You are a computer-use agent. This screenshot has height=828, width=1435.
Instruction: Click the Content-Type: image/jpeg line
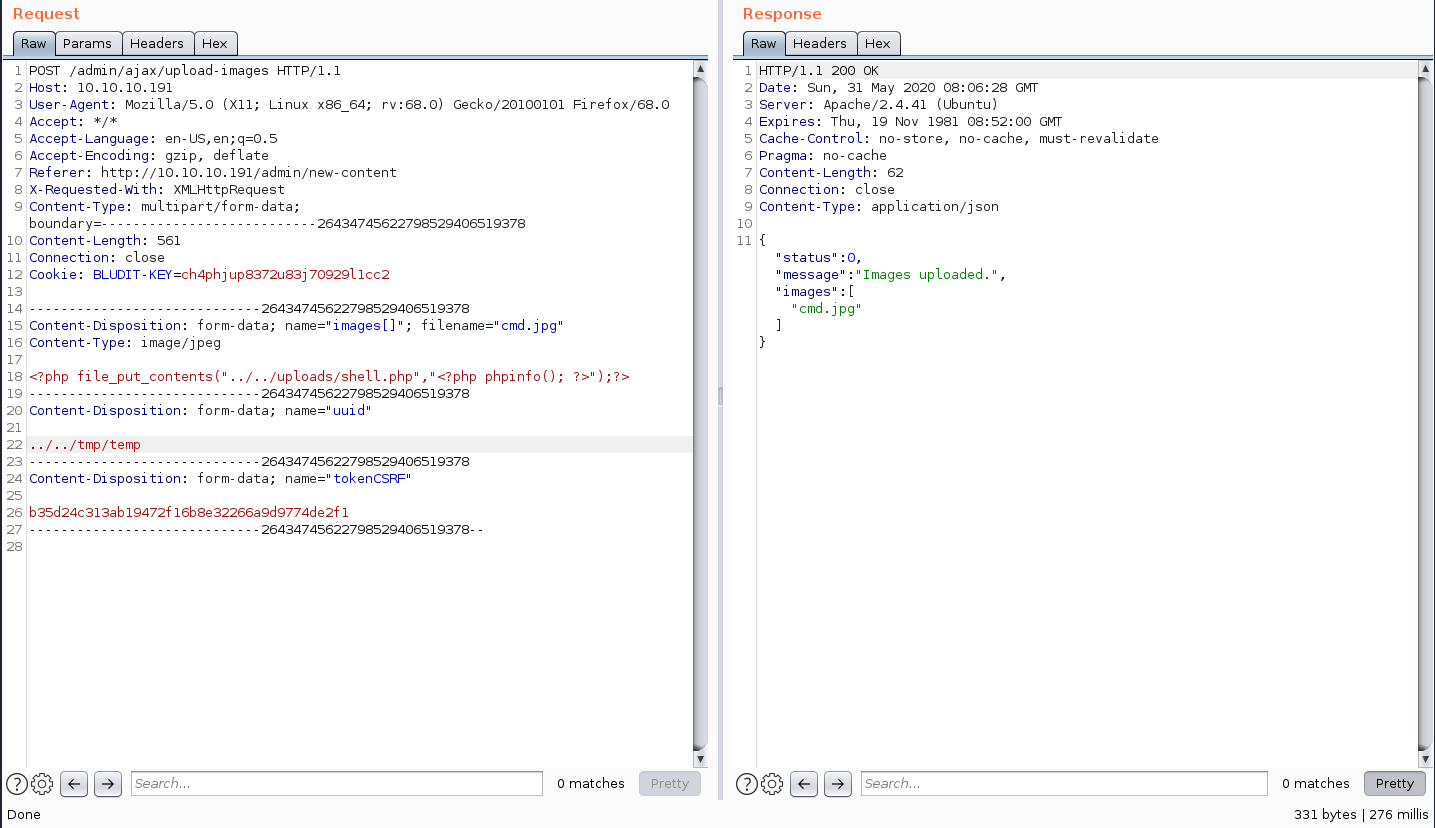[x=125, y=343]
